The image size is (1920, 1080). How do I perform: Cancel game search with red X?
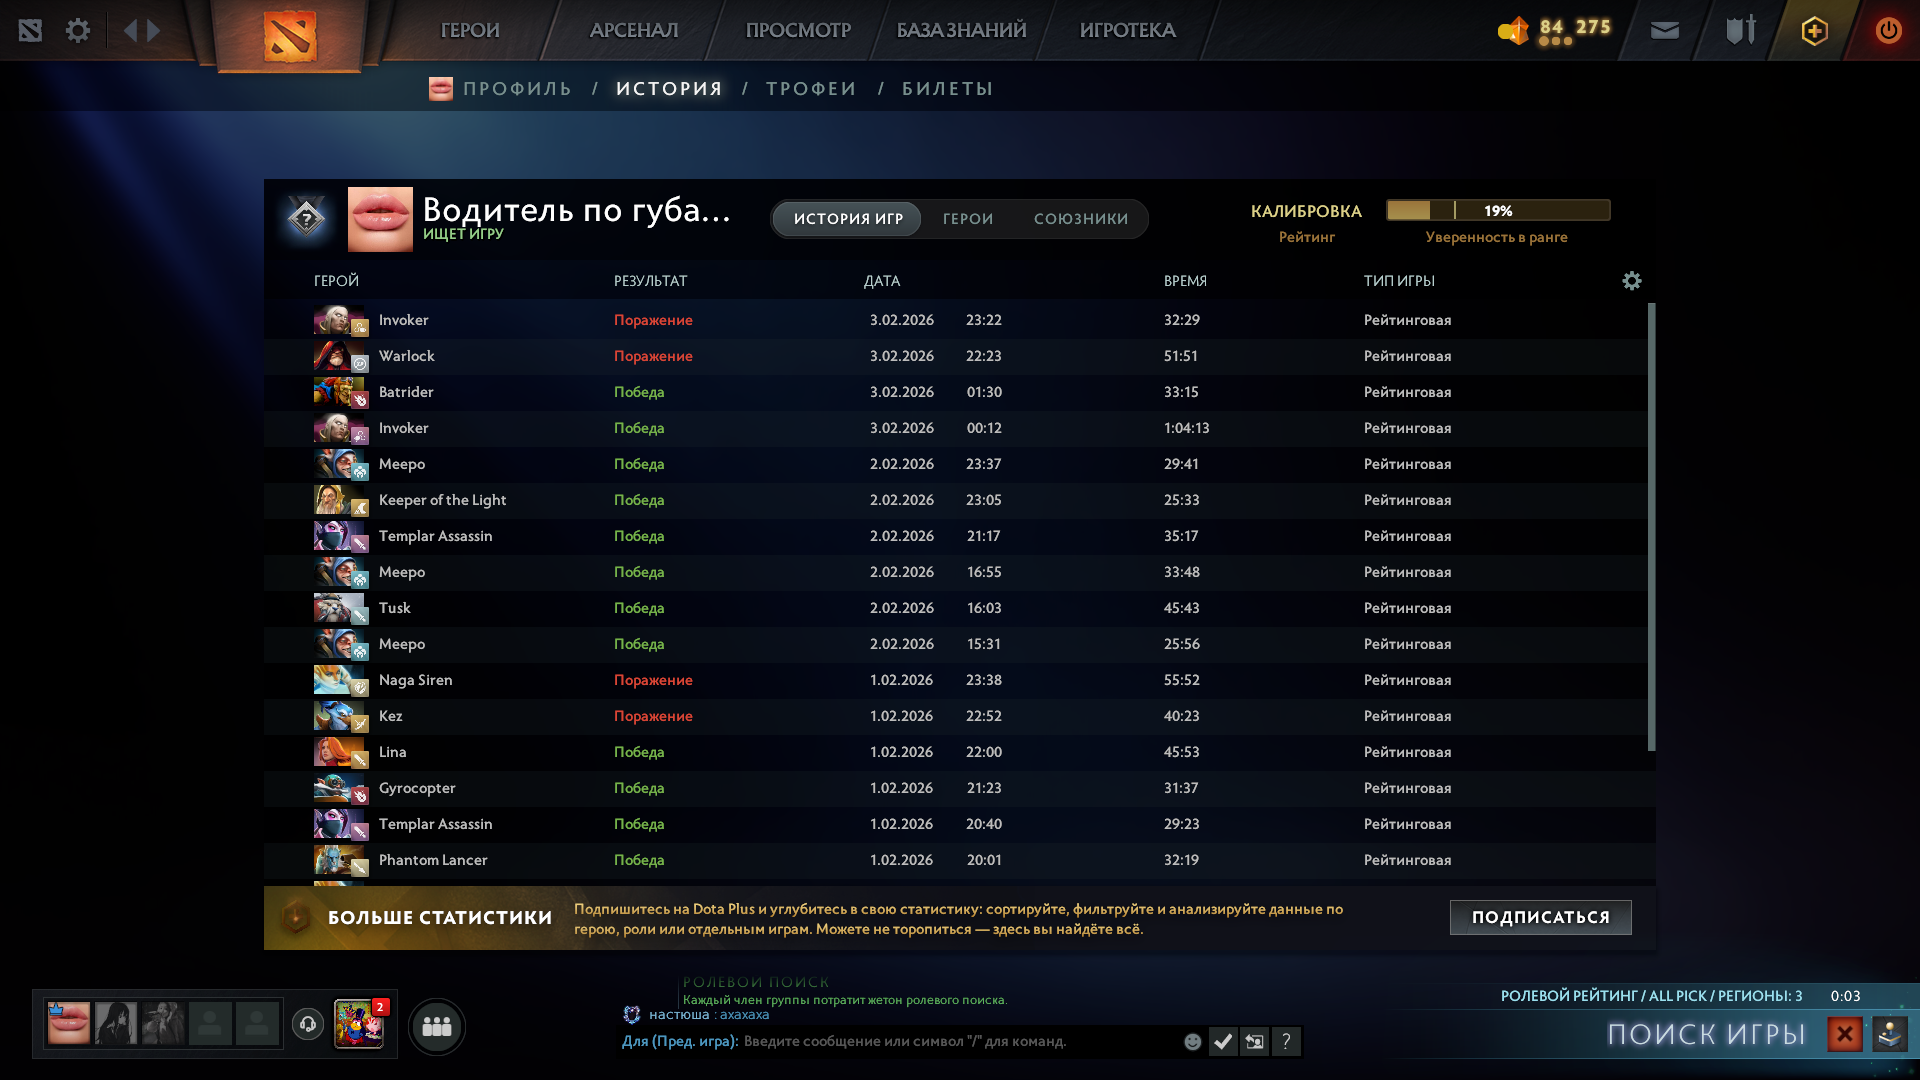tap(1844, 1033)
